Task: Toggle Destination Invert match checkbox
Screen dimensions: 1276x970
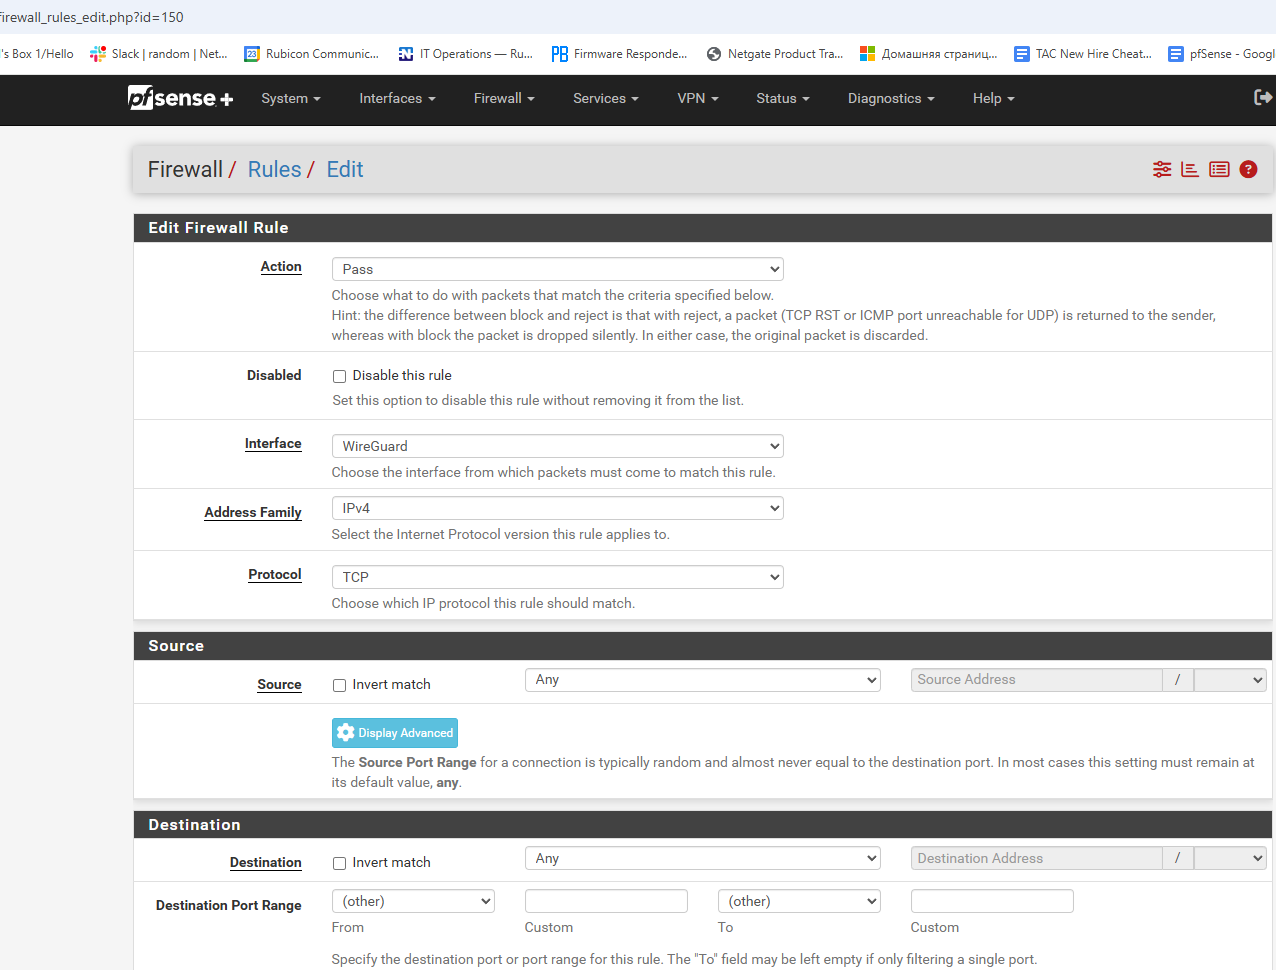Action: click(x=340, y=863)
